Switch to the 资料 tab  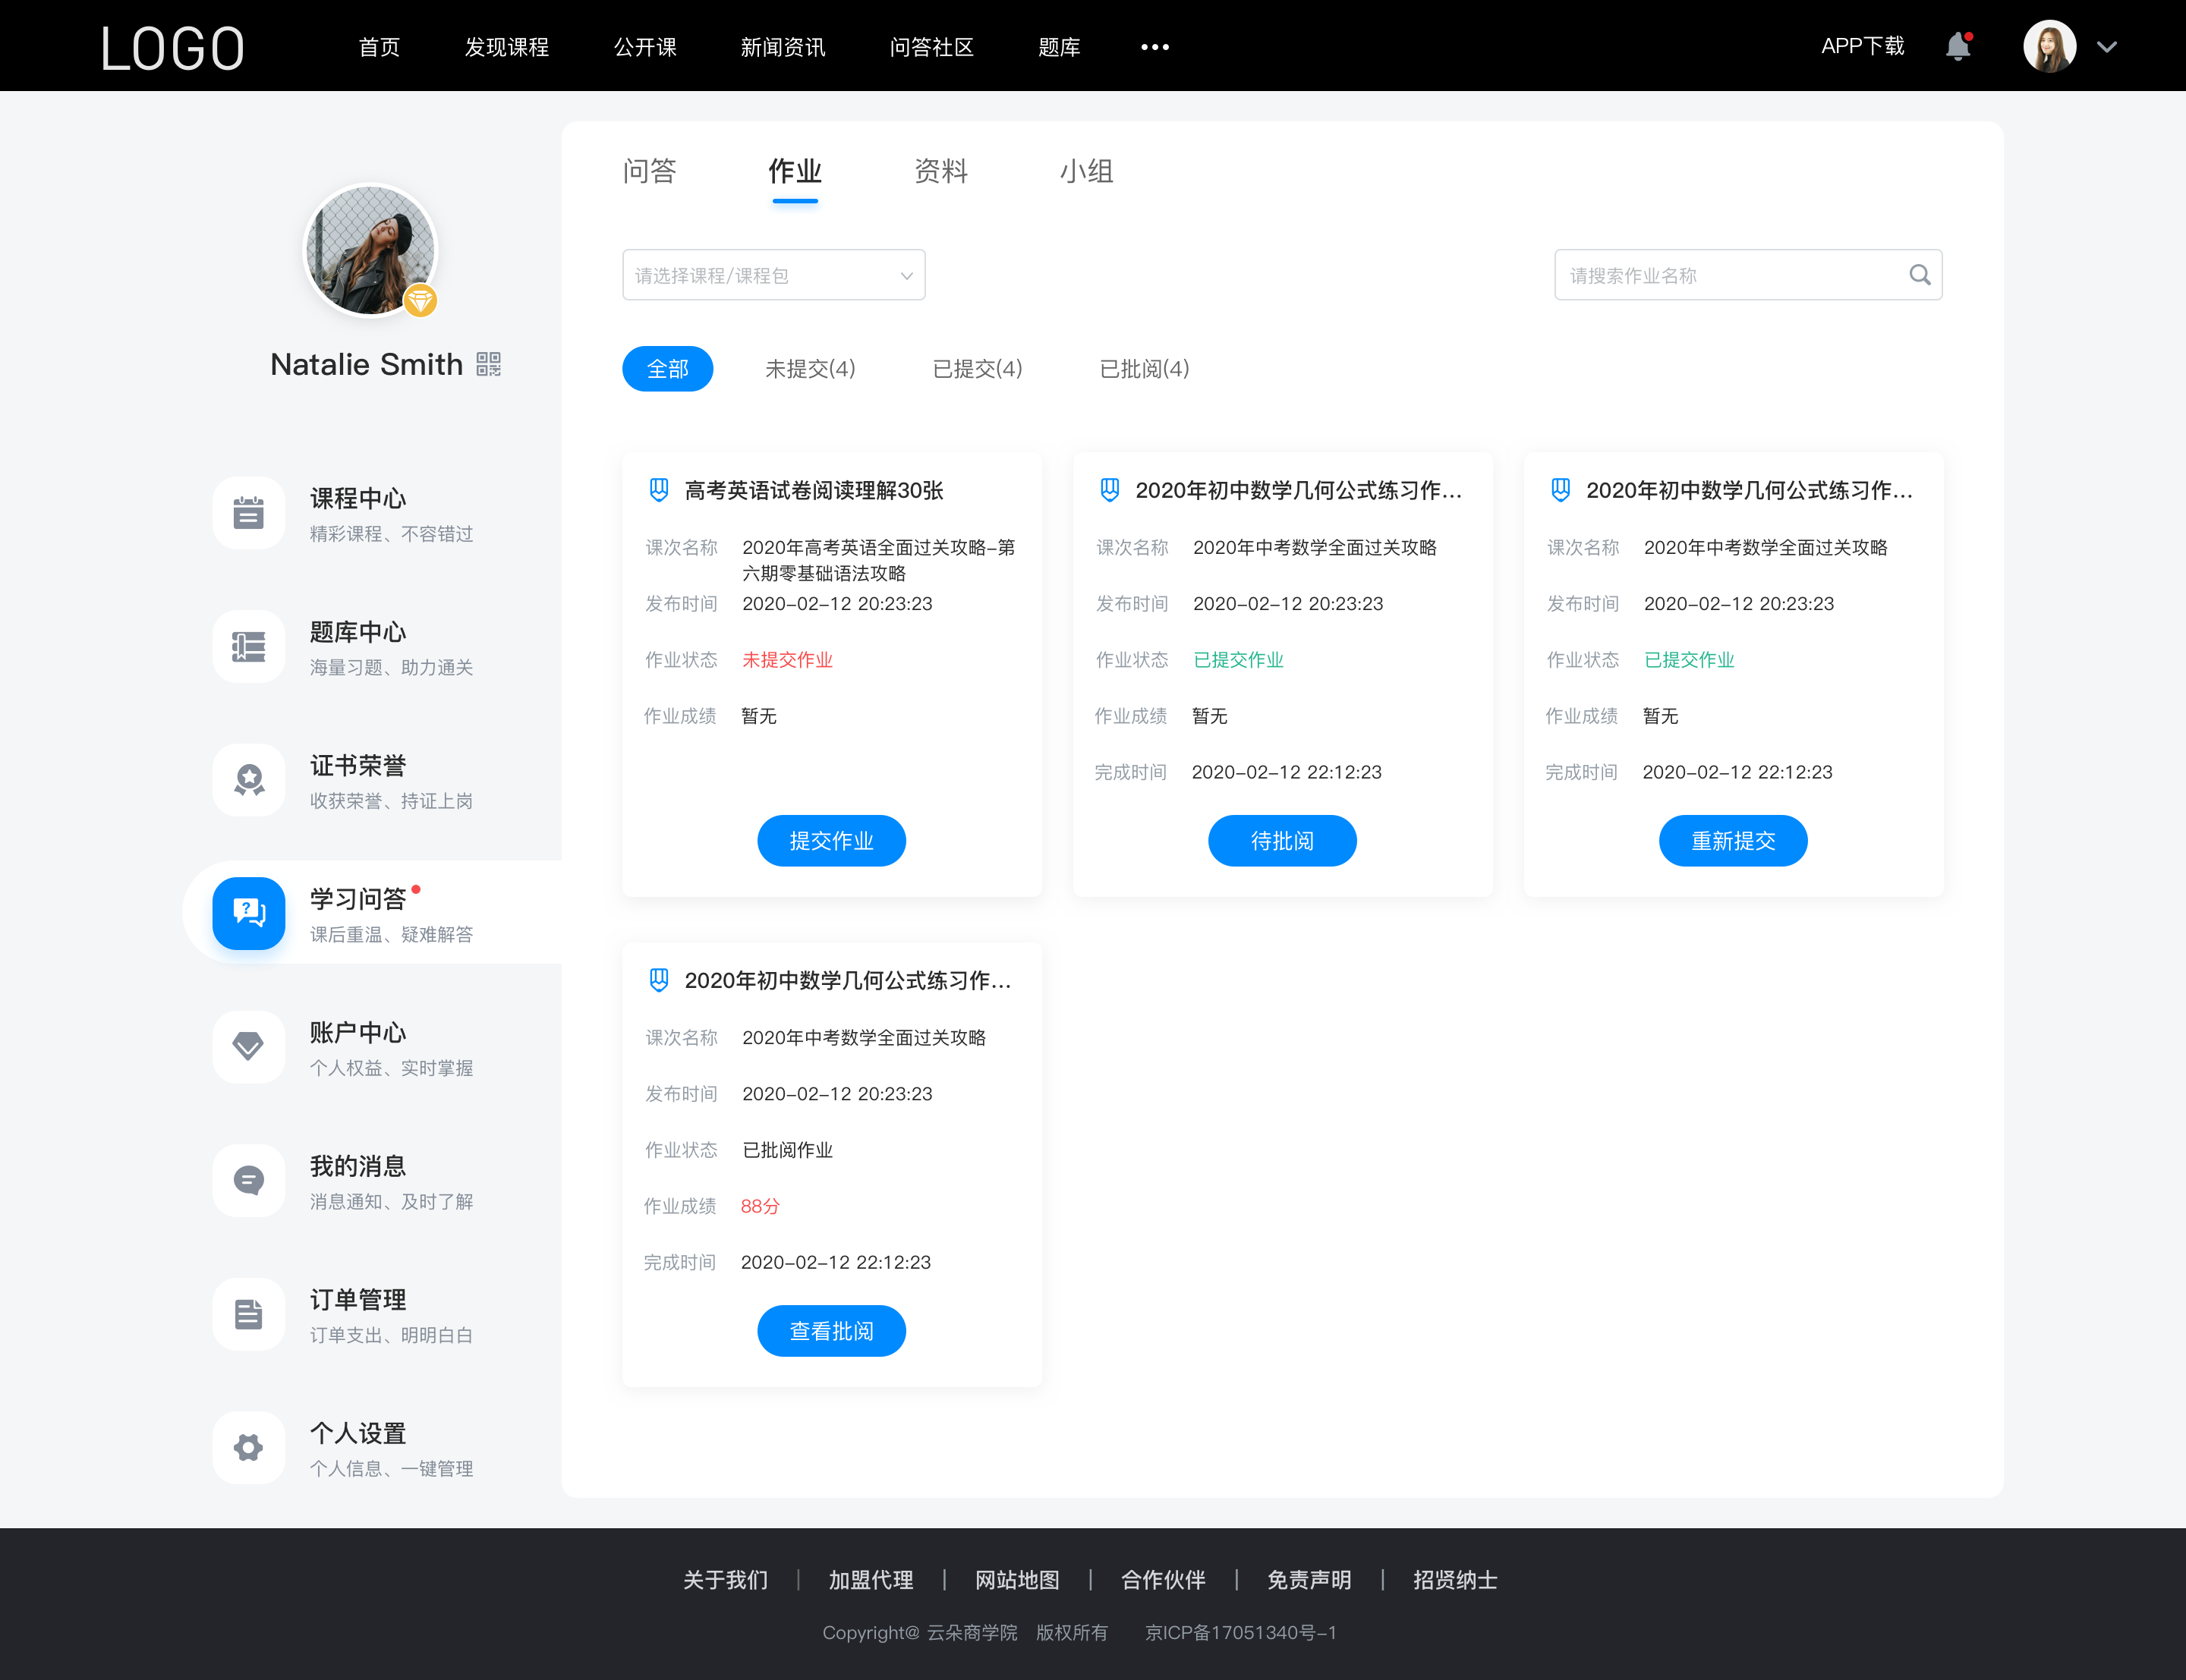pos(940,171)
